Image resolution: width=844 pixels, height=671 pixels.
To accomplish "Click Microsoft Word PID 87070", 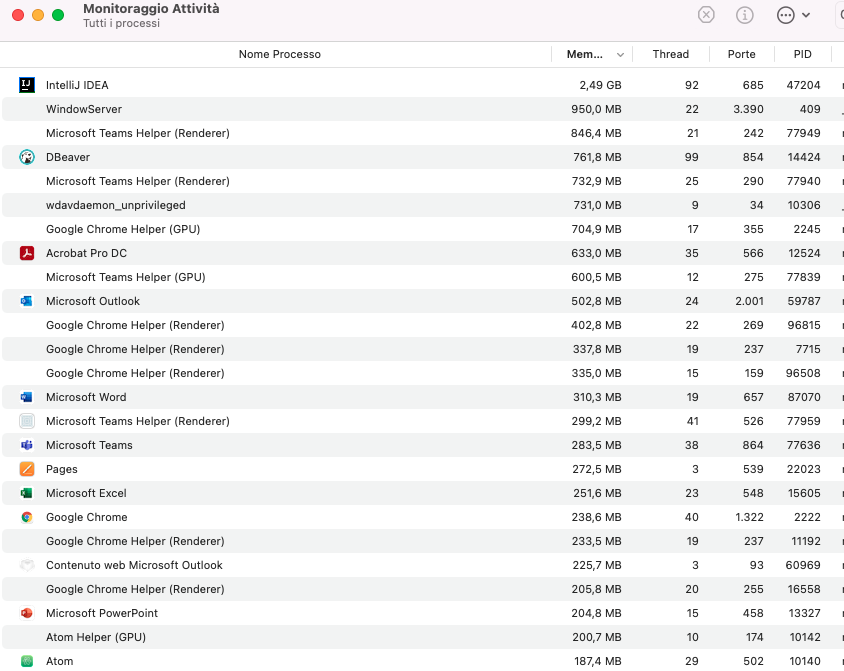I will point(804,397).
